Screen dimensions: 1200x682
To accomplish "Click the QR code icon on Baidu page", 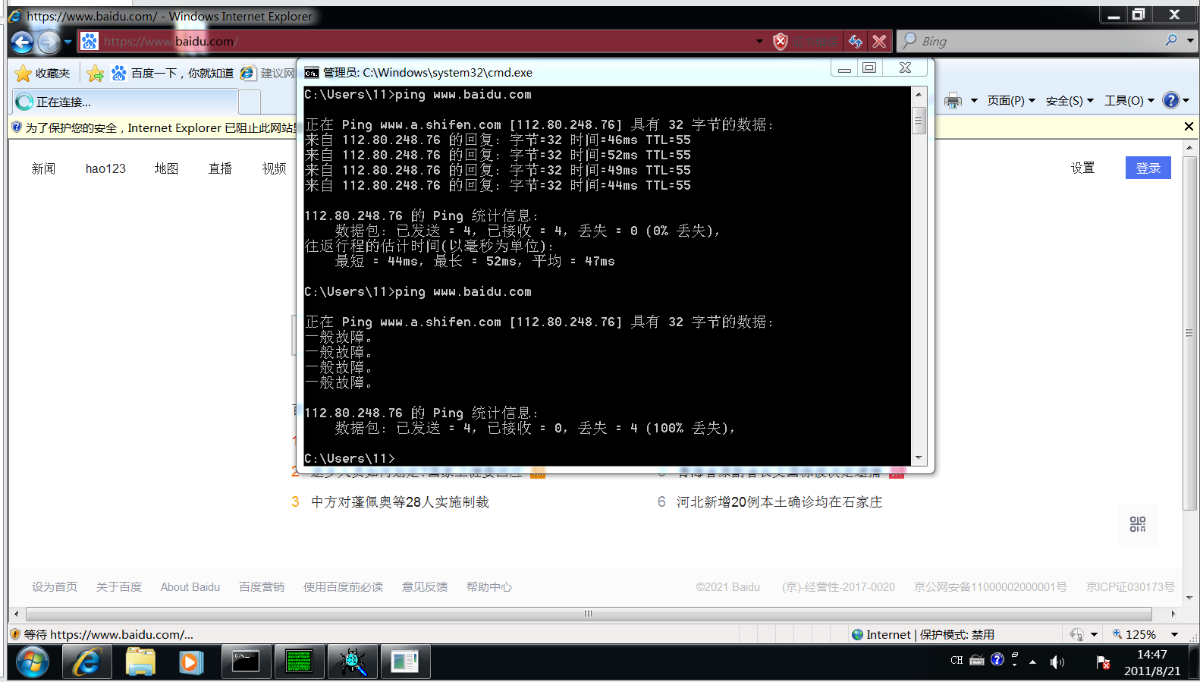I will [1138, 525].
